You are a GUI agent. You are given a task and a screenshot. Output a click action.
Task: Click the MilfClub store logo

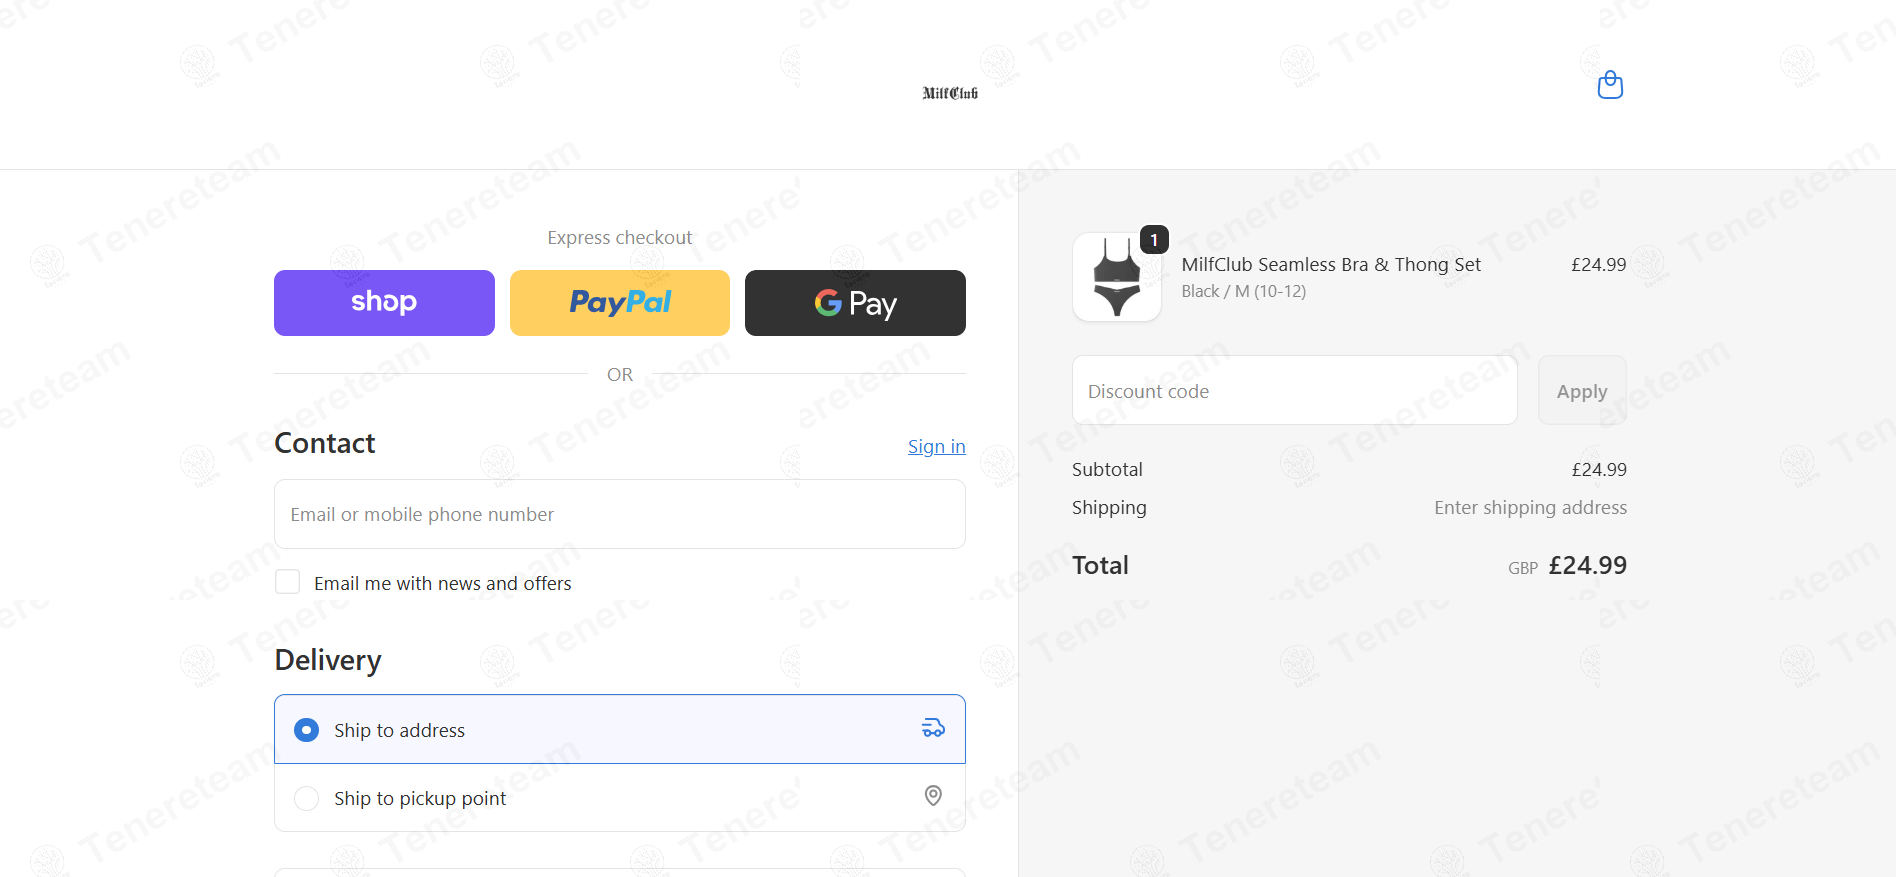950,93
